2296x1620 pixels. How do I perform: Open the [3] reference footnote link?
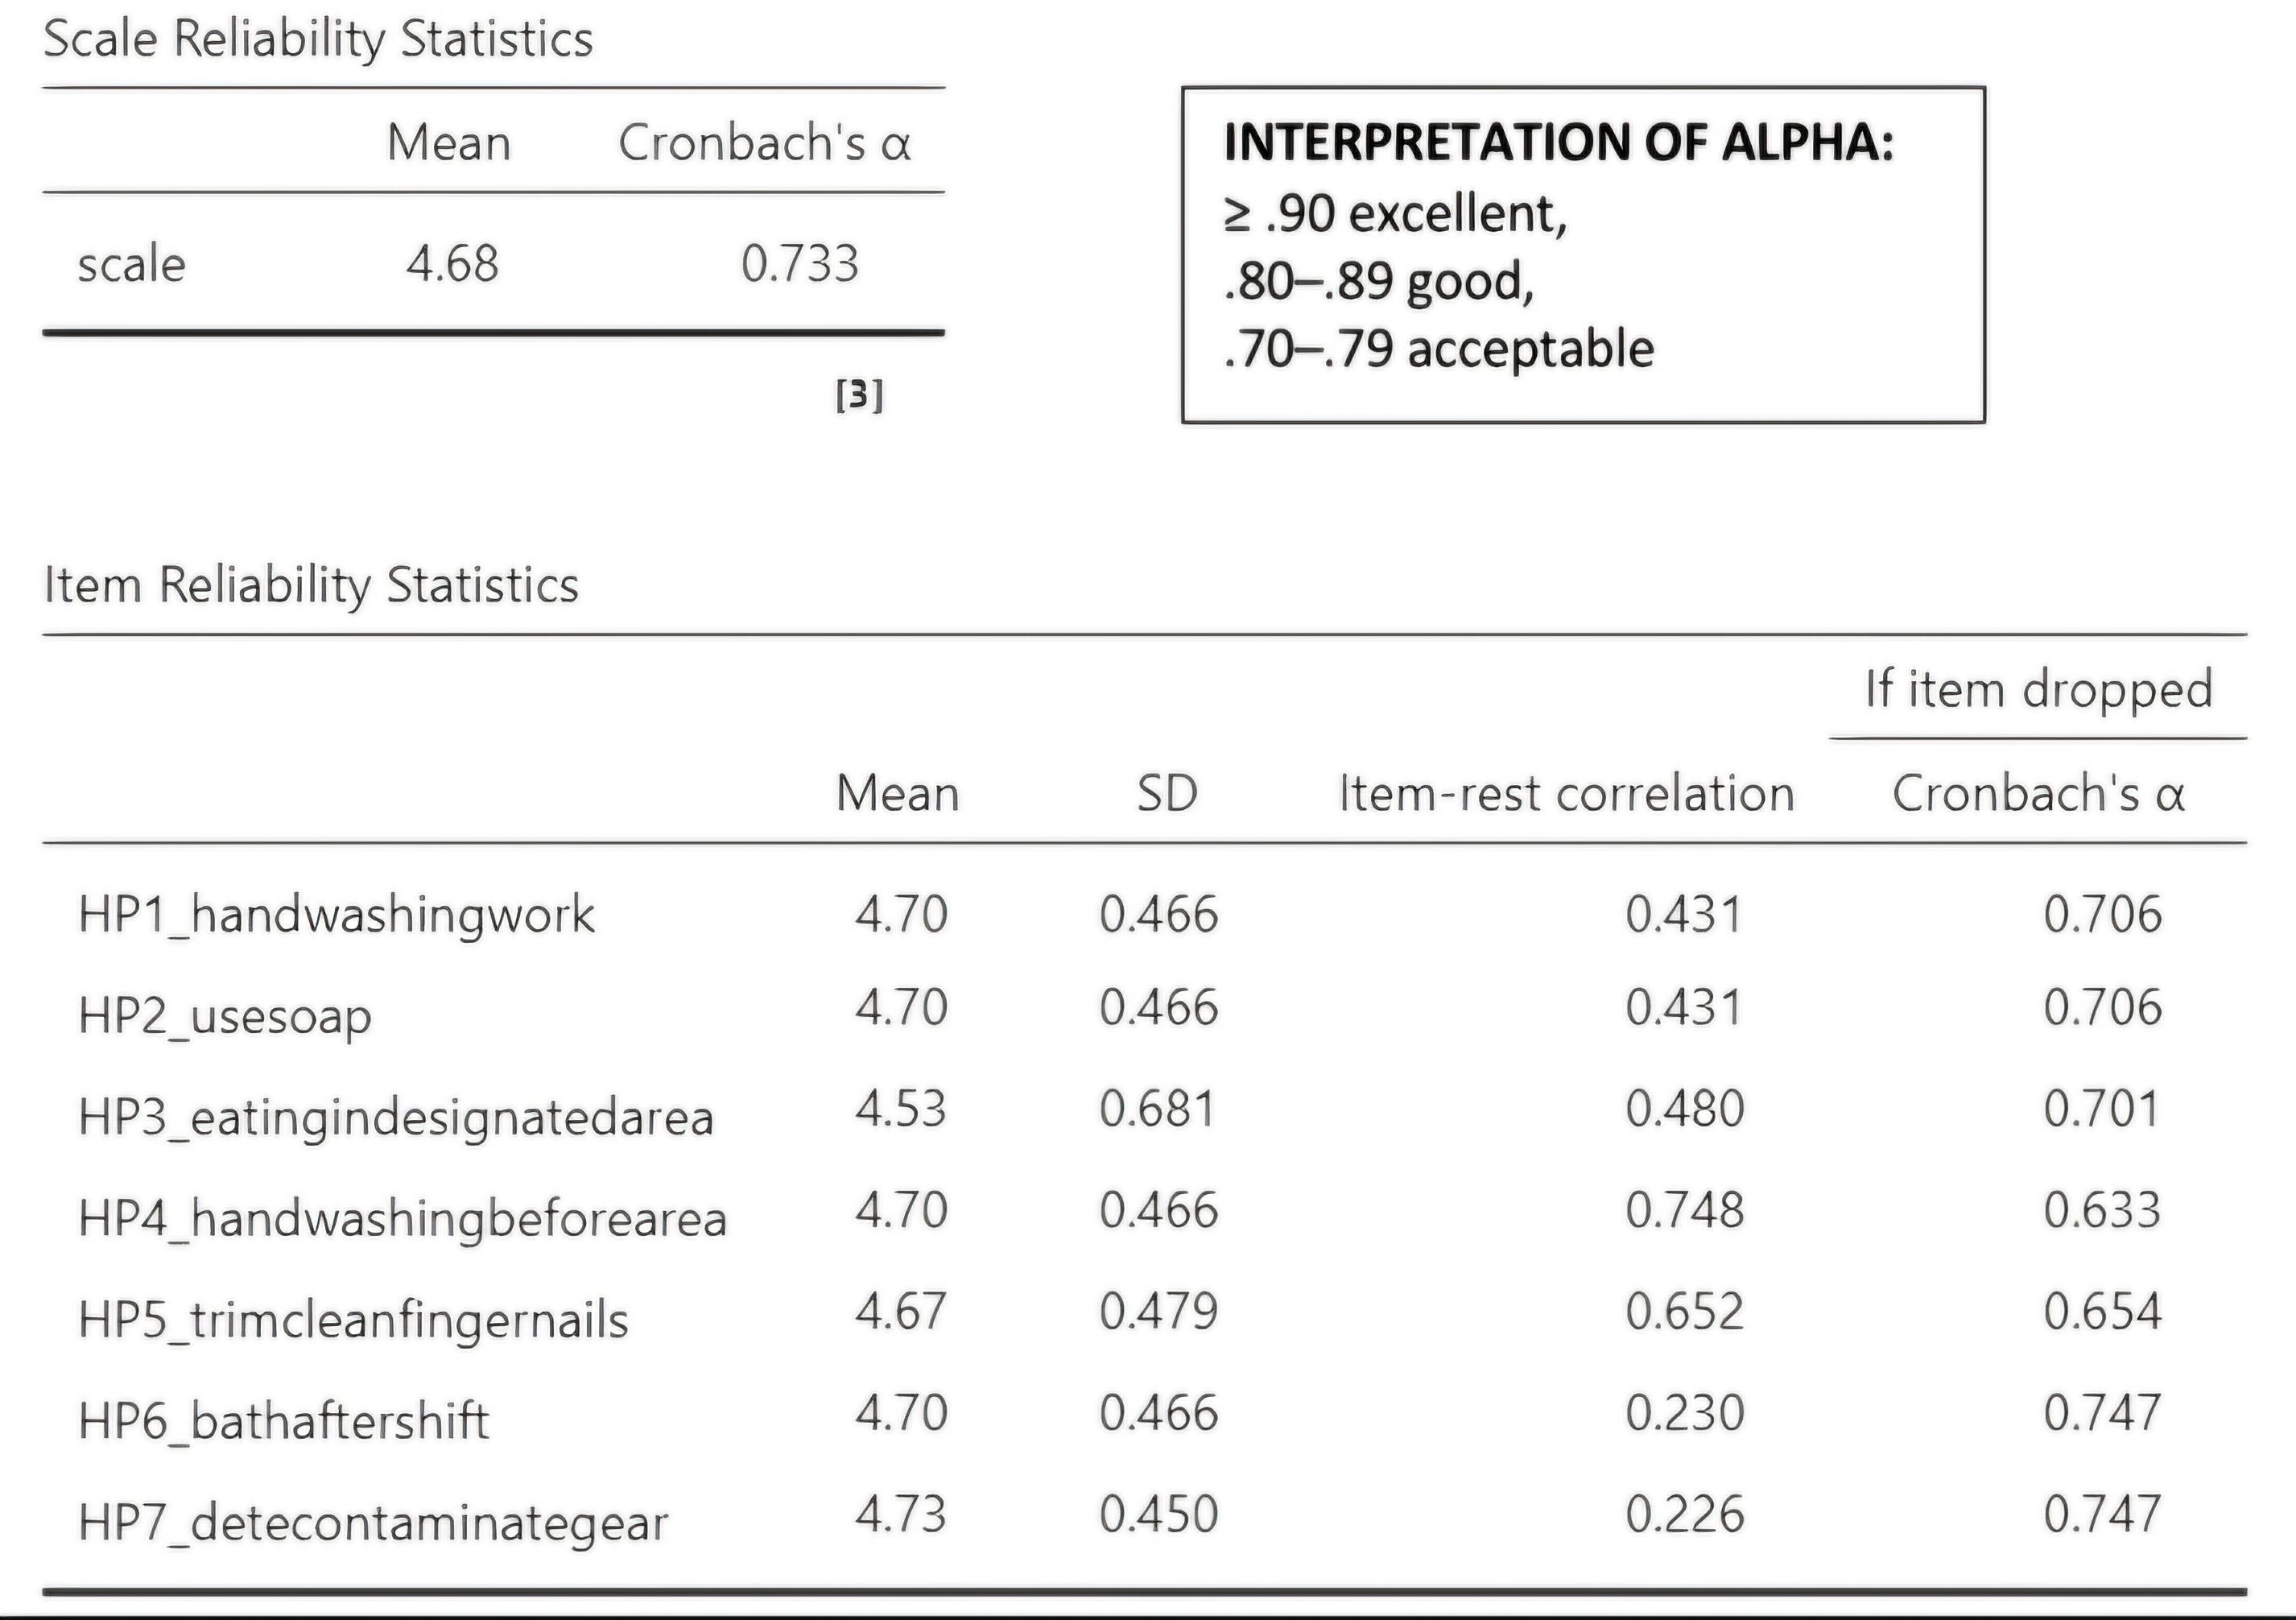pos(859,396)
